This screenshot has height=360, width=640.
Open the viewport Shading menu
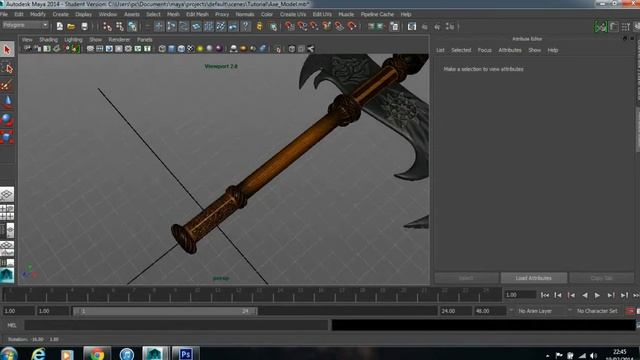coord(48,40)
